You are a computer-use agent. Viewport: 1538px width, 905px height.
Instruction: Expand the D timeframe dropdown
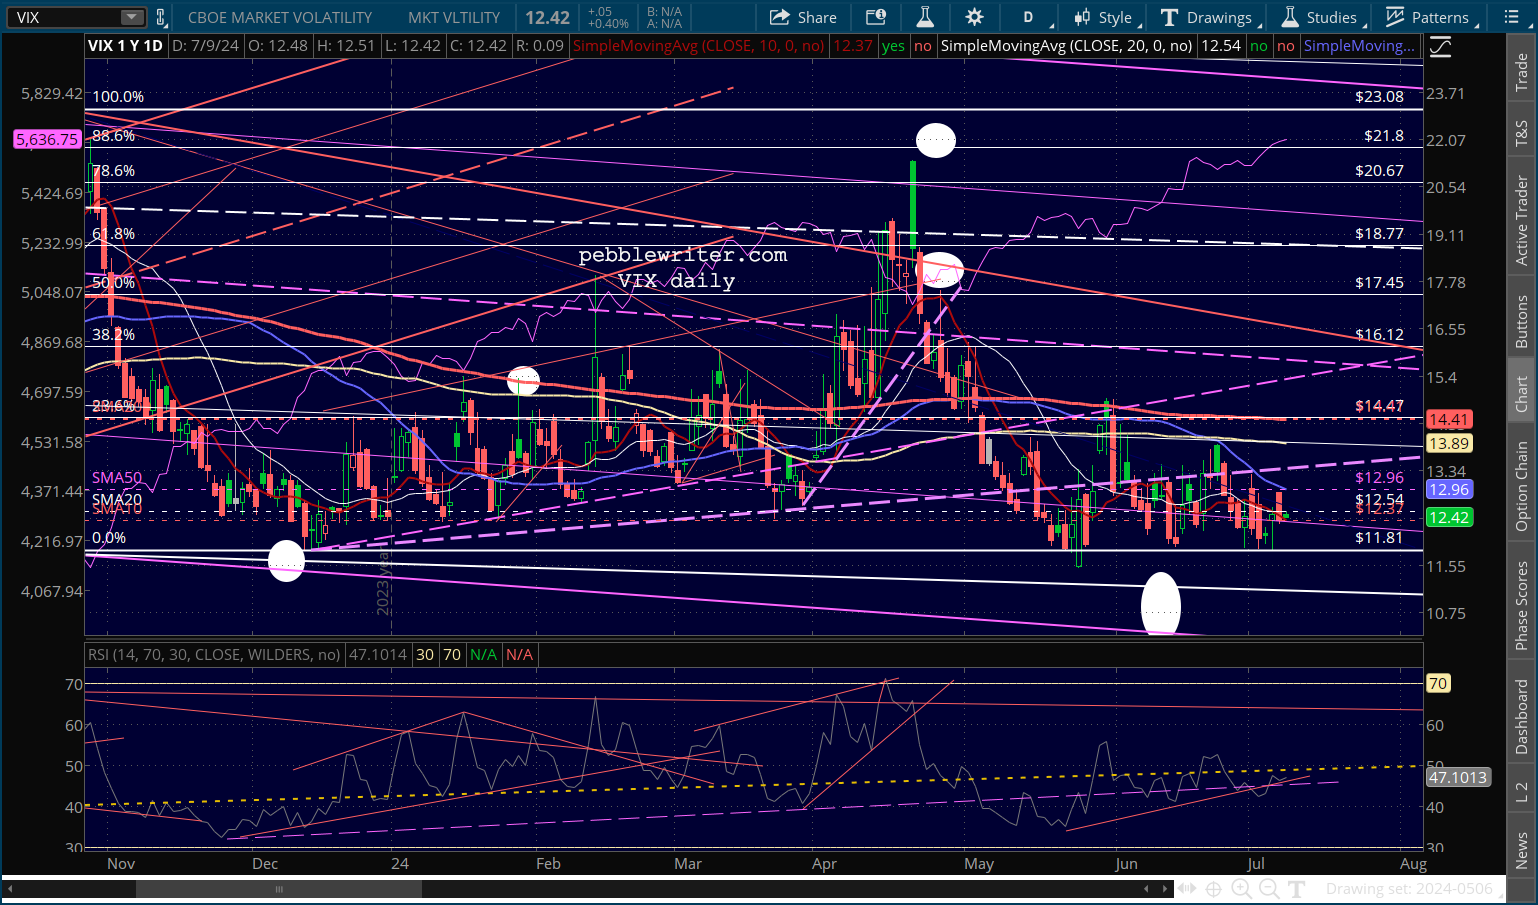pos(1034,17)
